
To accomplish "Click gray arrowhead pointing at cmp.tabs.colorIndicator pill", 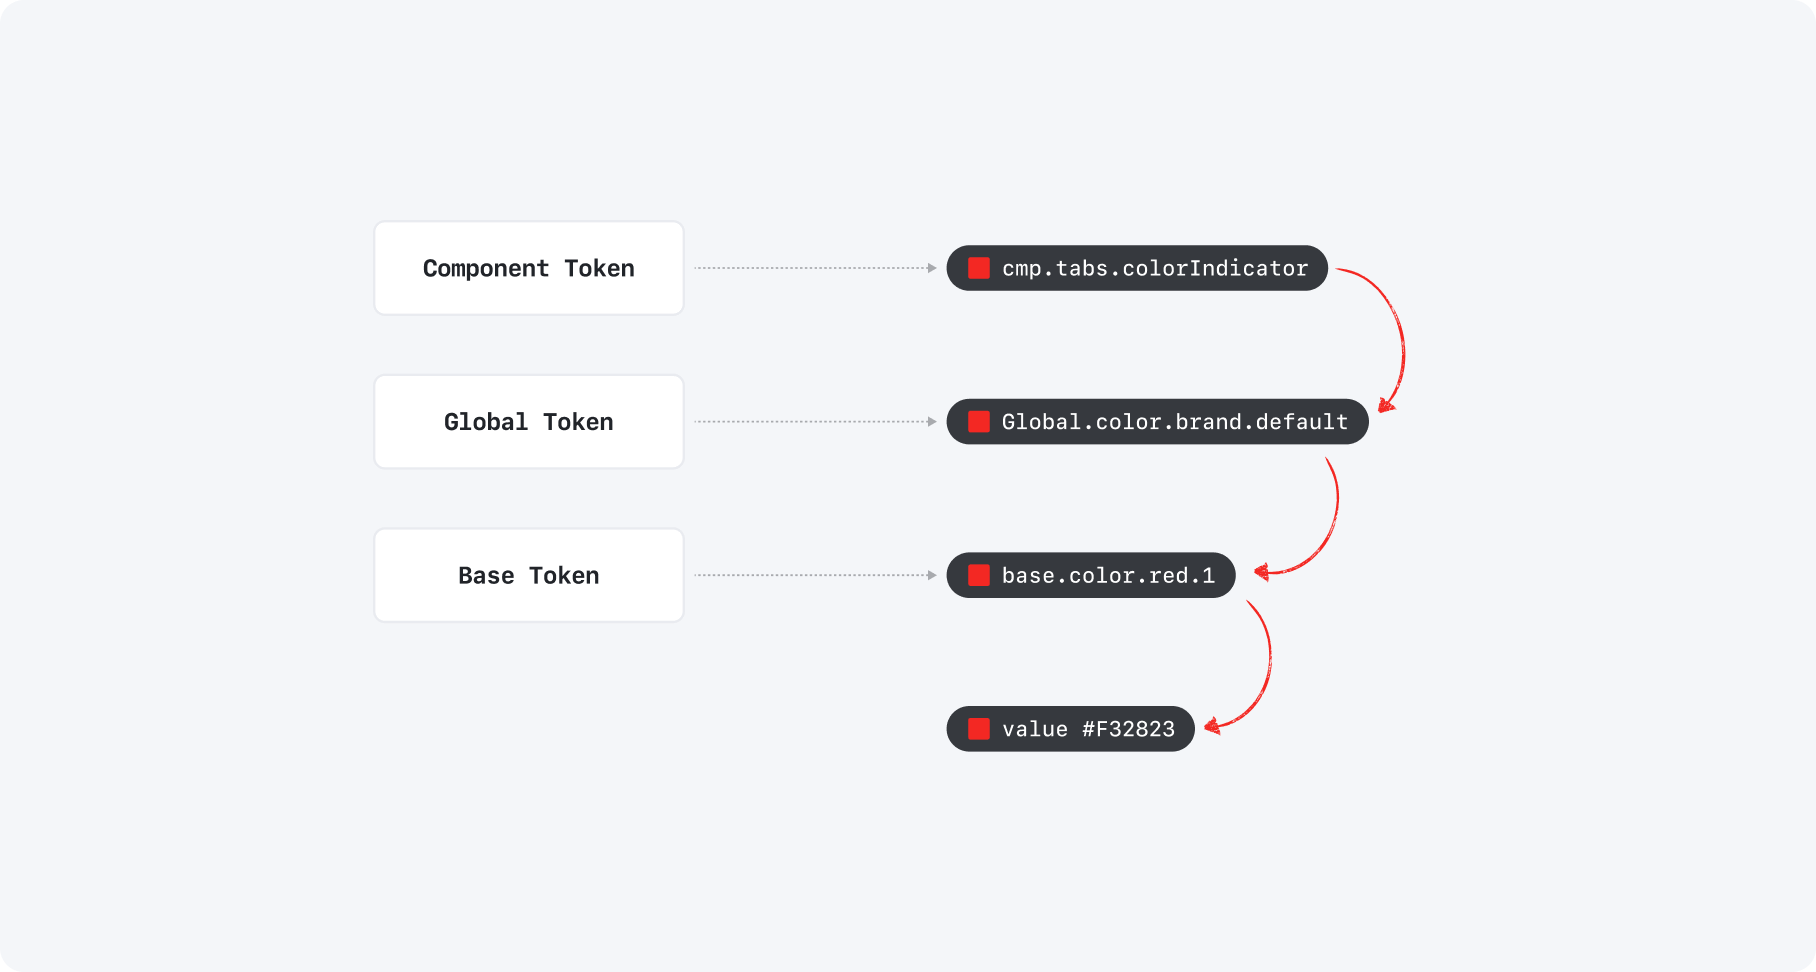I will (932, 268).
